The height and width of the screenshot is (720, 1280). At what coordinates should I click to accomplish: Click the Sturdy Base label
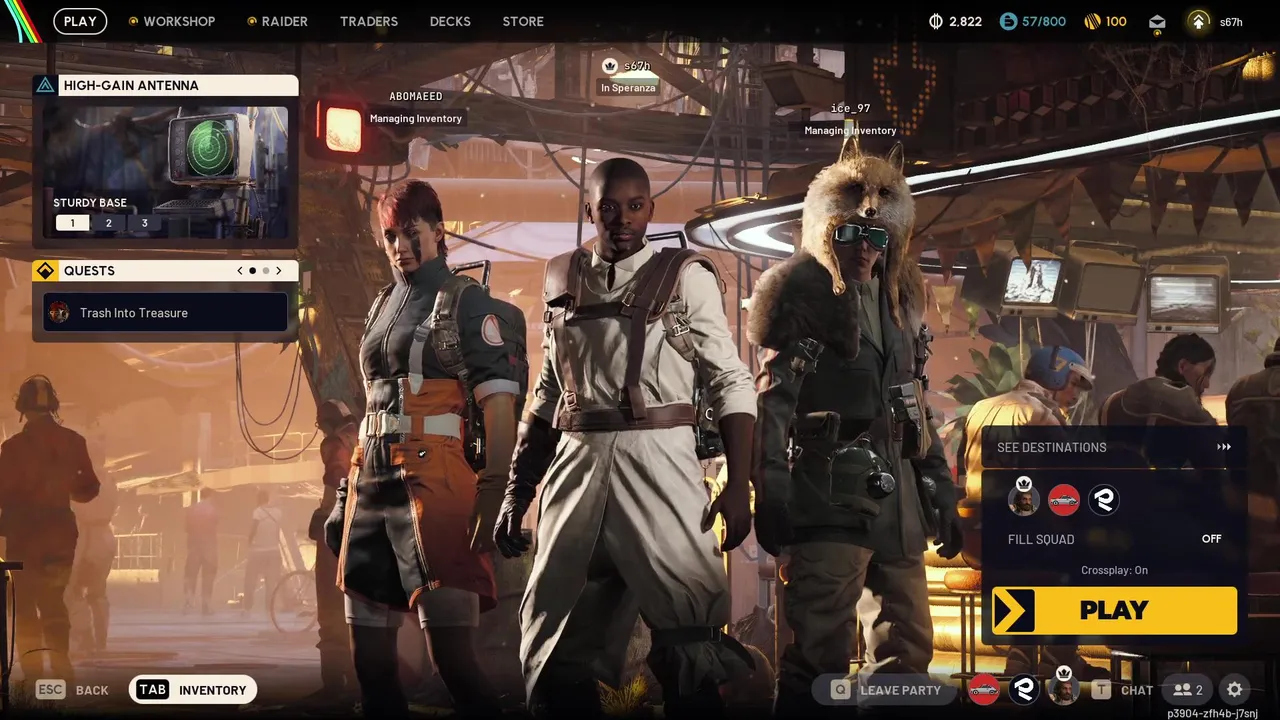pyautogui.click(x=90, y=203)
